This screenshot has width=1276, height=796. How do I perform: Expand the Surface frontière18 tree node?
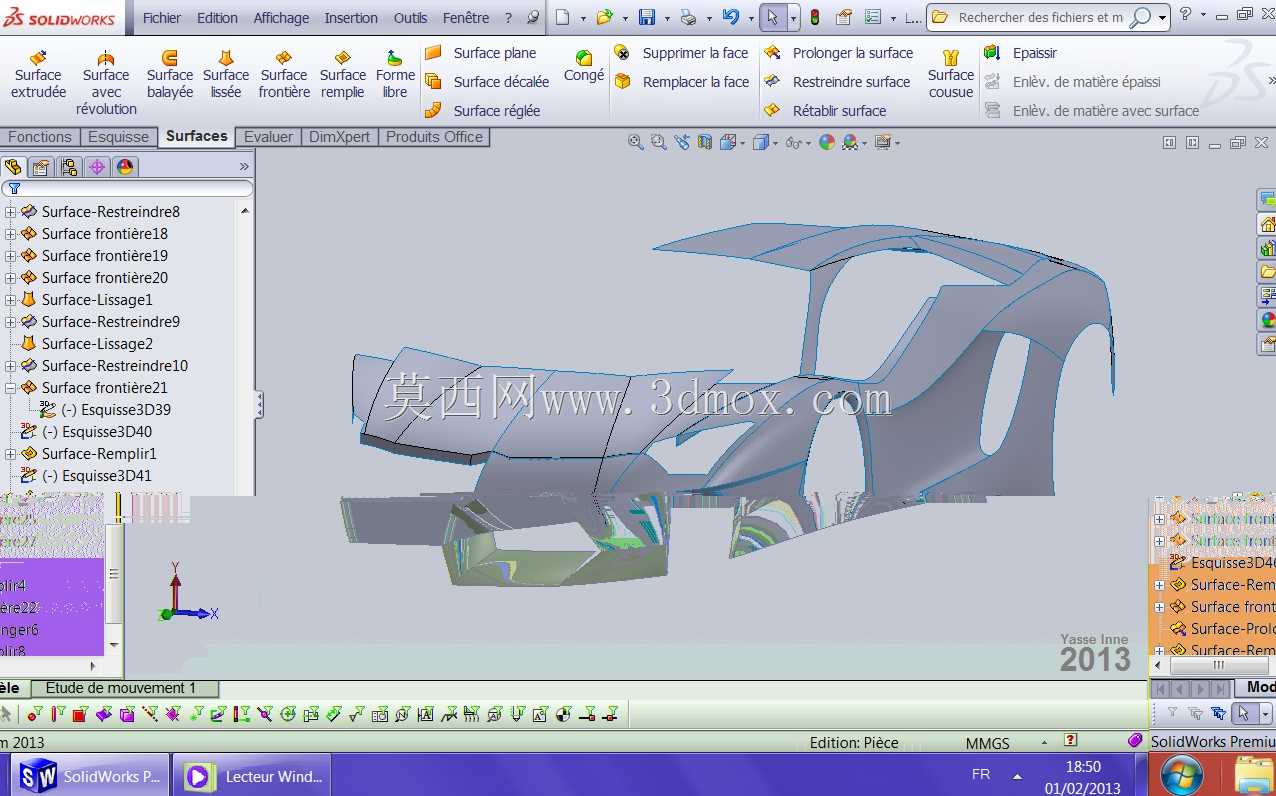[x=11, y=234]
